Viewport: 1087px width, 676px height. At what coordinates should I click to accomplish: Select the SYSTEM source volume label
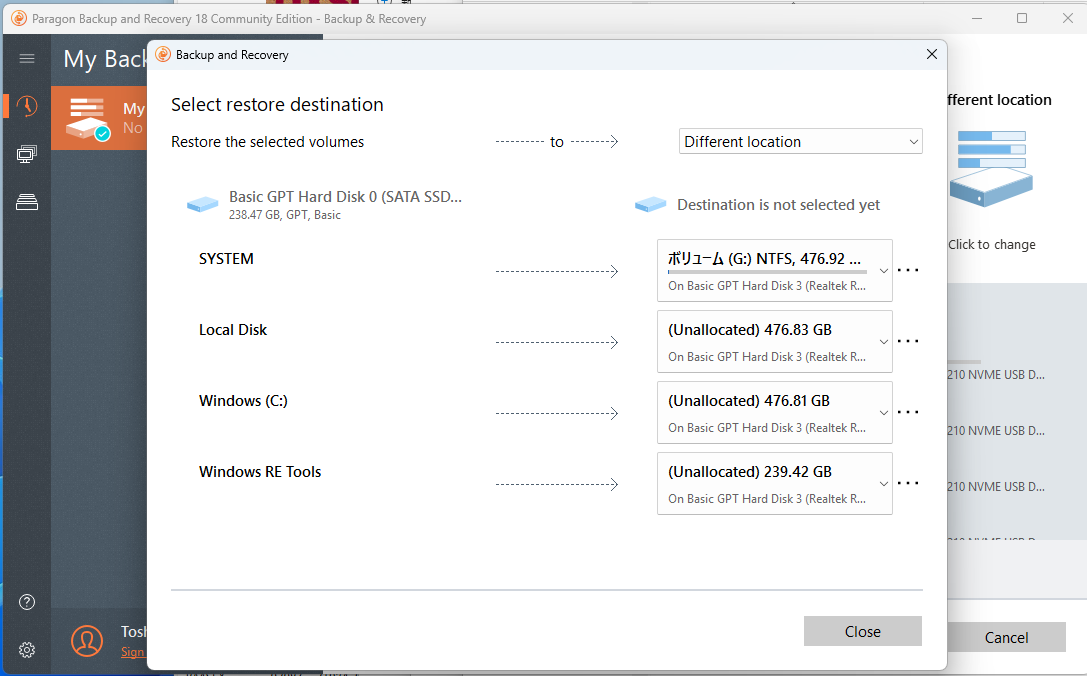[x=226, y=259]
